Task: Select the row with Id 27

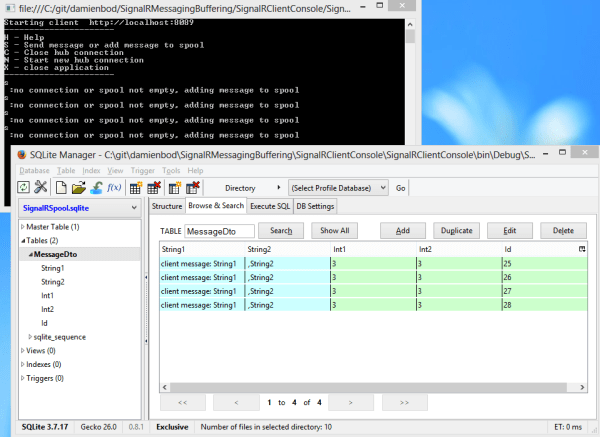Action: [373, 291]
